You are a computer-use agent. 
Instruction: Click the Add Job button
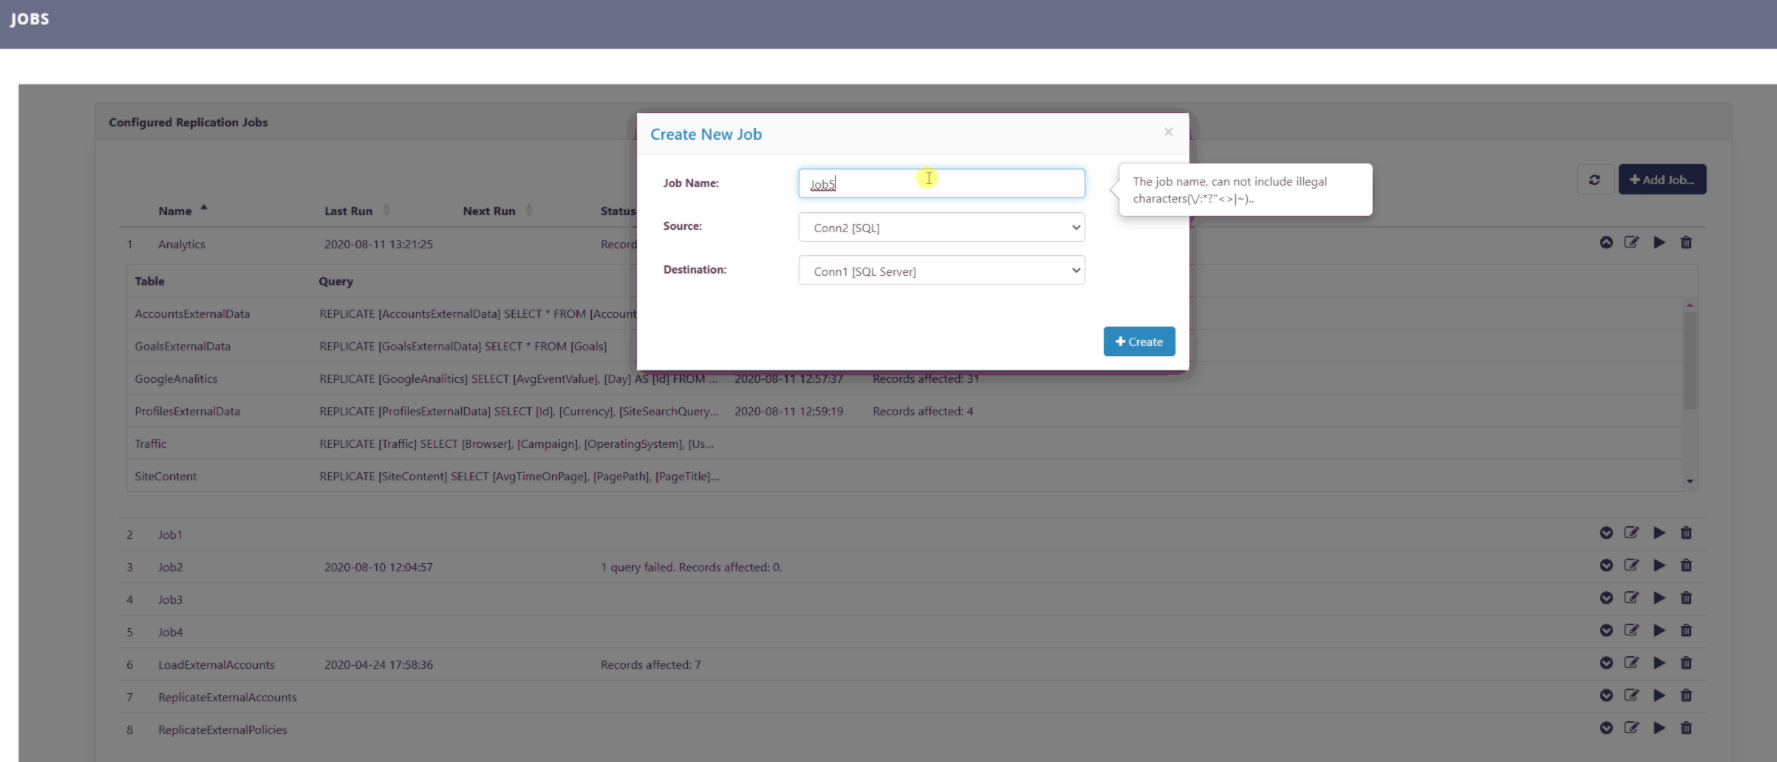pos(1662,180)
